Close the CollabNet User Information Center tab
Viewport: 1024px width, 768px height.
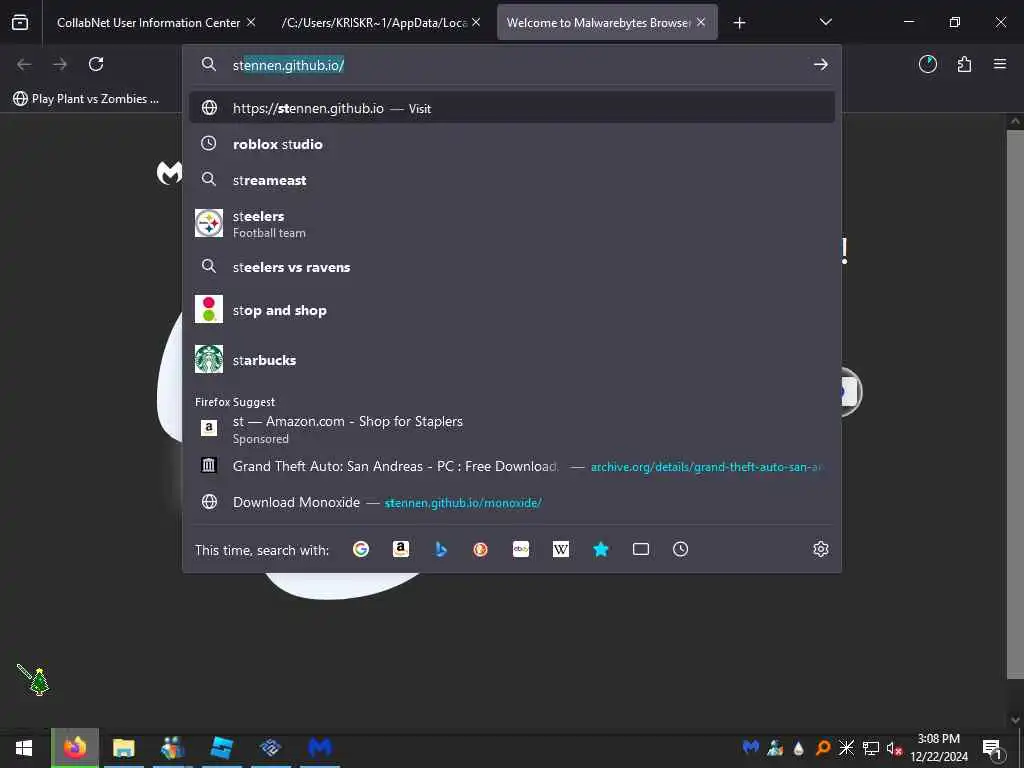(x=251, y=22)
